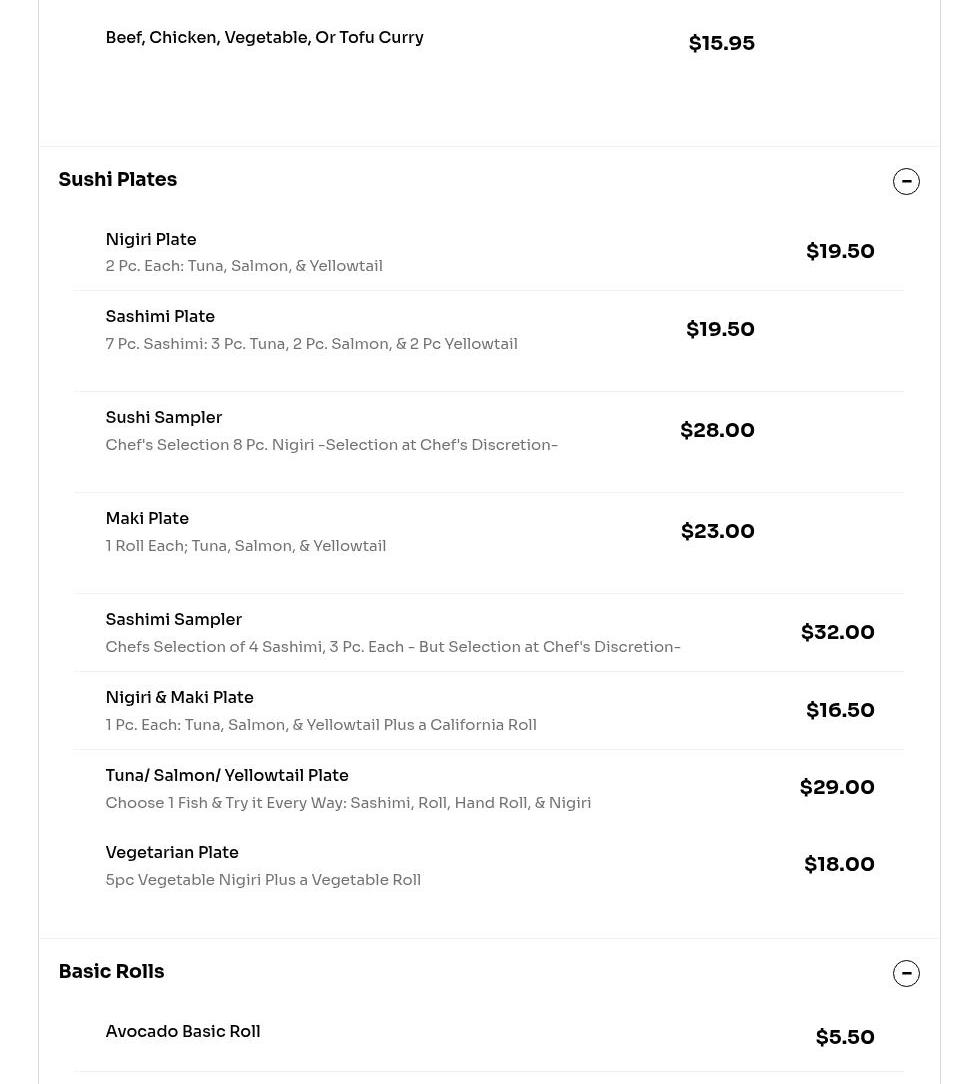Click the $5.50 Avocado roll price
The height and width of the screenshot is (1084, 970).
pyautogui.click(x=845, y=1038)
